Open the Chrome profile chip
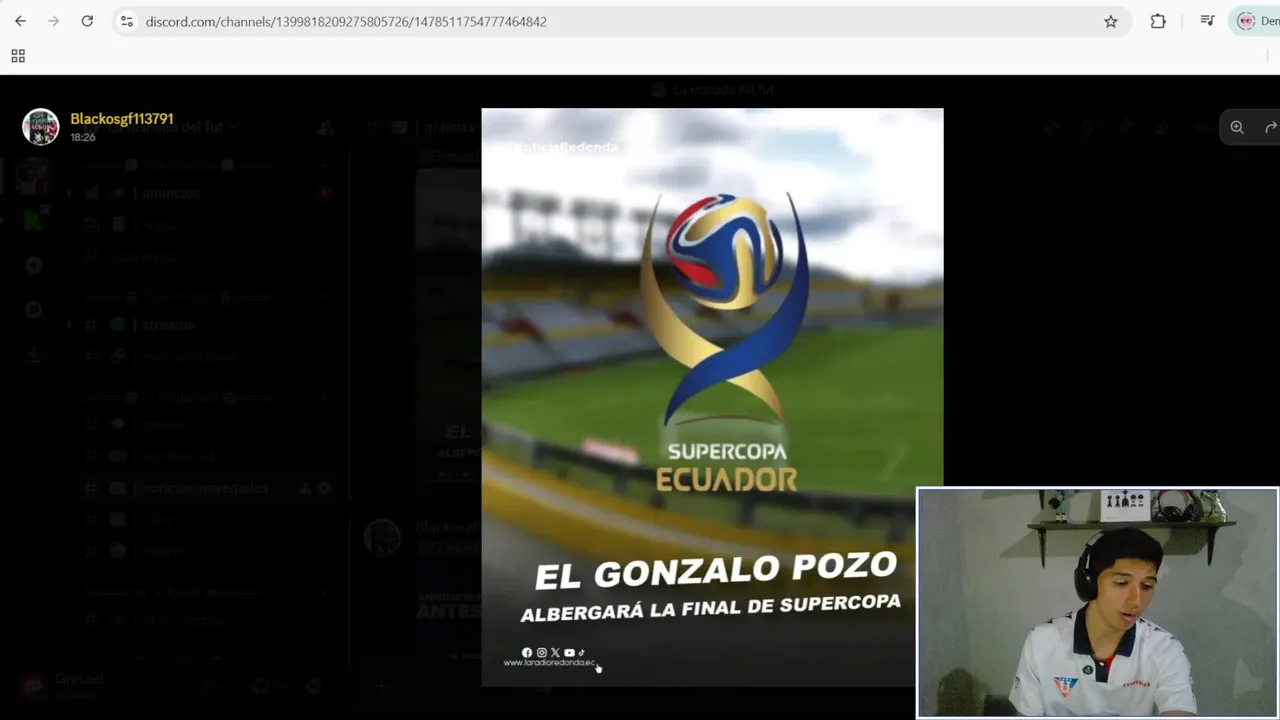The height and width of the screenshot is (720, 1280). coord(1256,21)
